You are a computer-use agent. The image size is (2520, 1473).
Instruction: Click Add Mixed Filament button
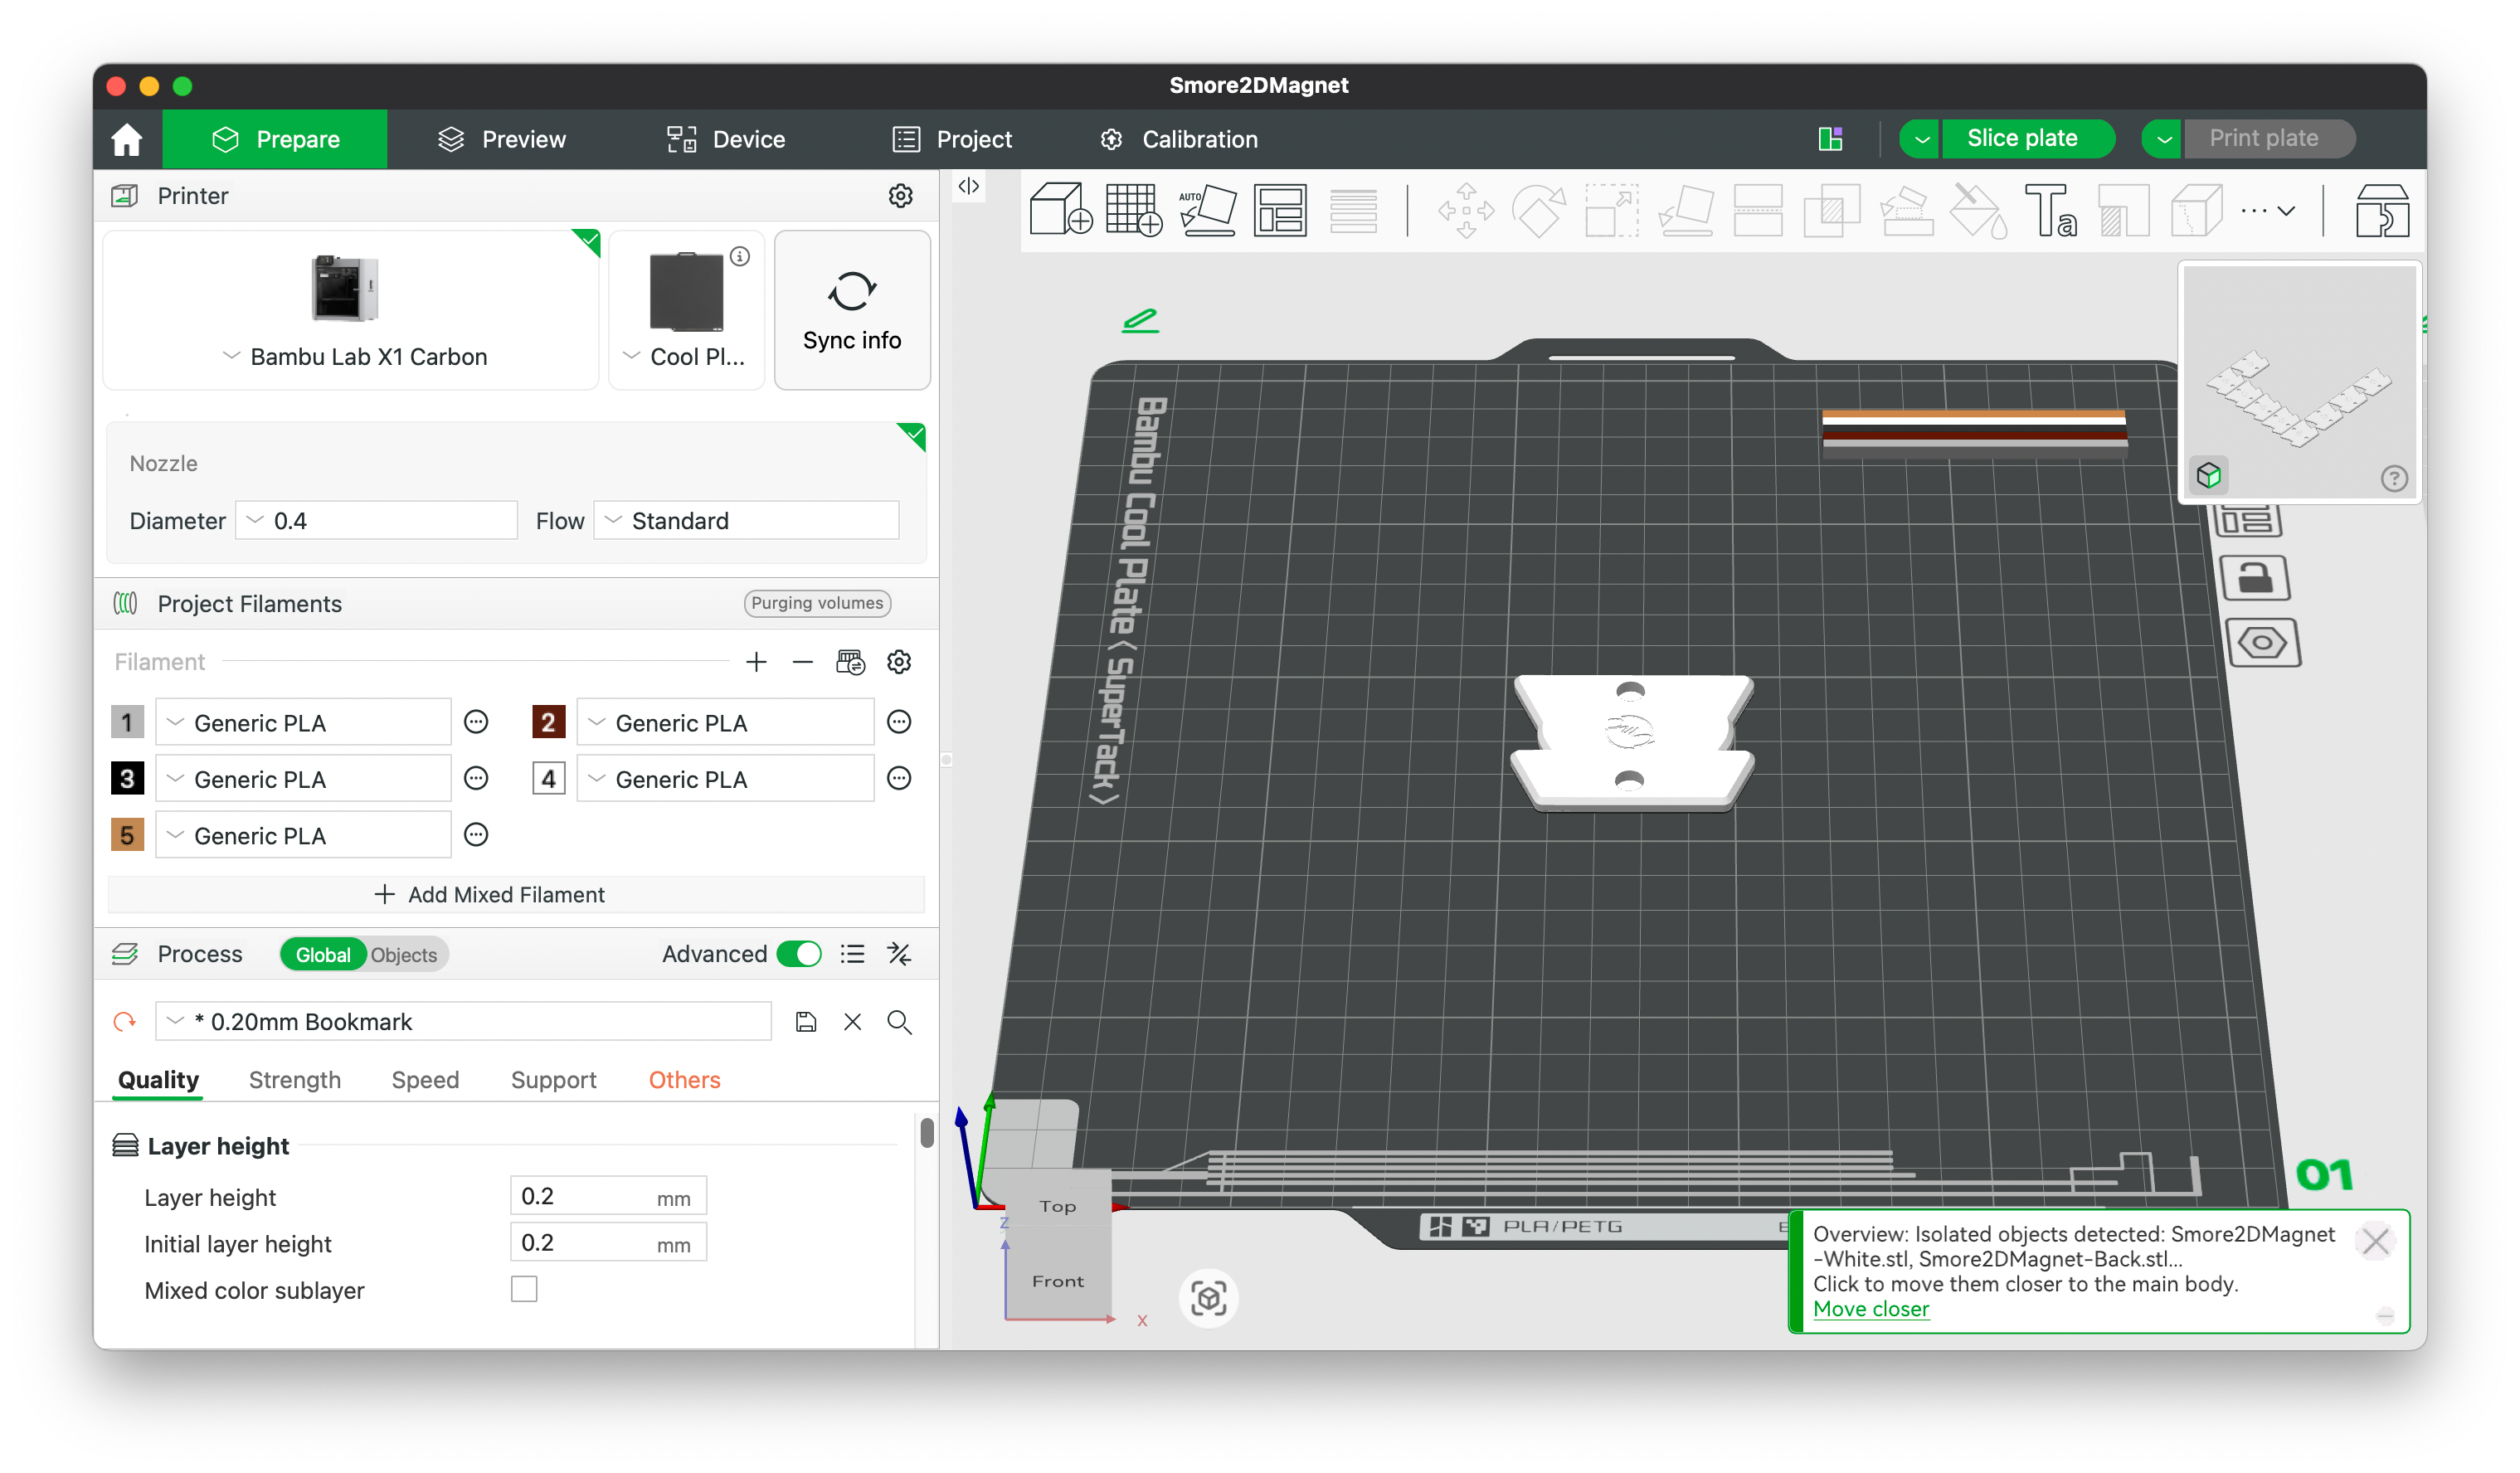click(516, 895)
